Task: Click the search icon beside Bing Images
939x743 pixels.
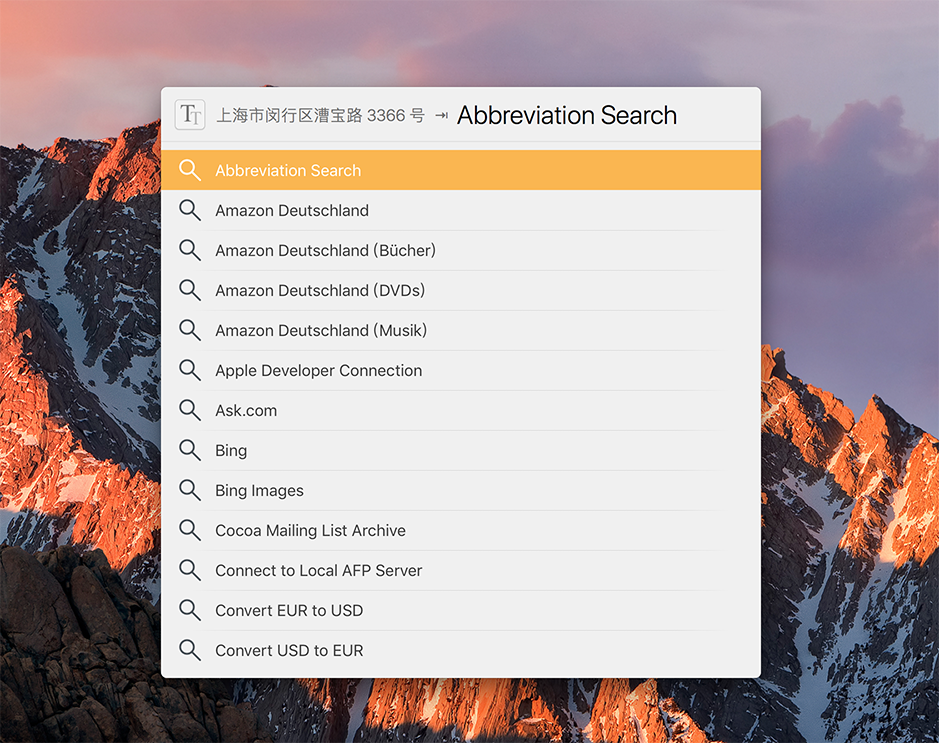Action: pos(190,490)
